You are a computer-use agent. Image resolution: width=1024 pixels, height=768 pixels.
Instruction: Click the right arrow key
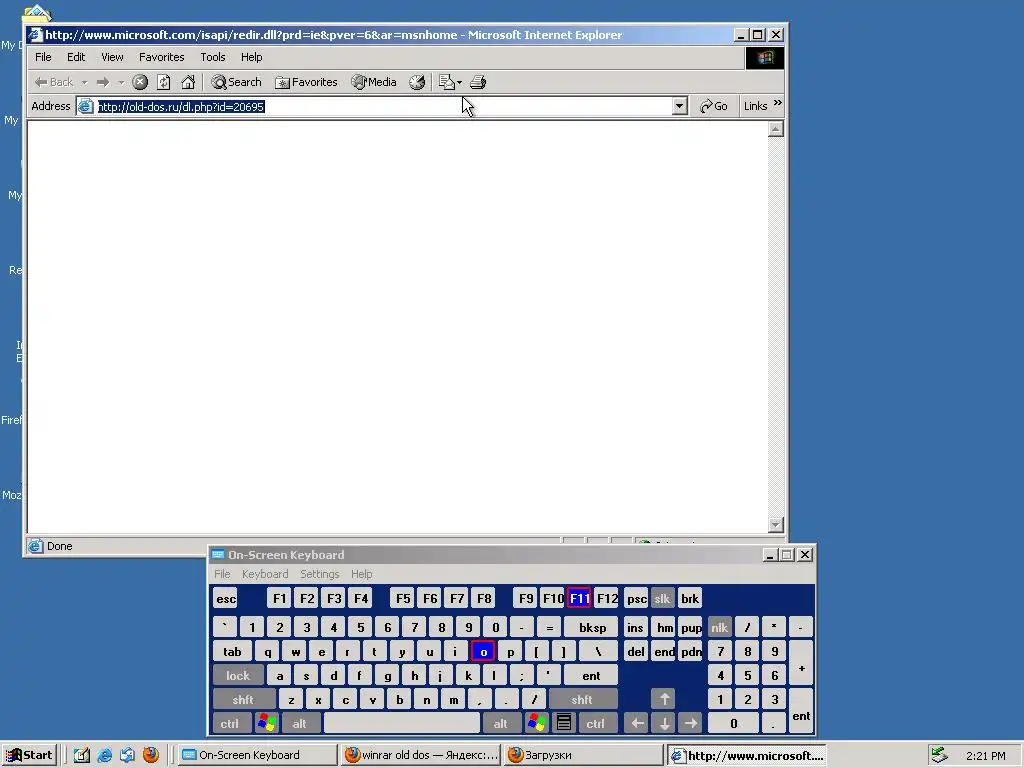coord(690,723)
